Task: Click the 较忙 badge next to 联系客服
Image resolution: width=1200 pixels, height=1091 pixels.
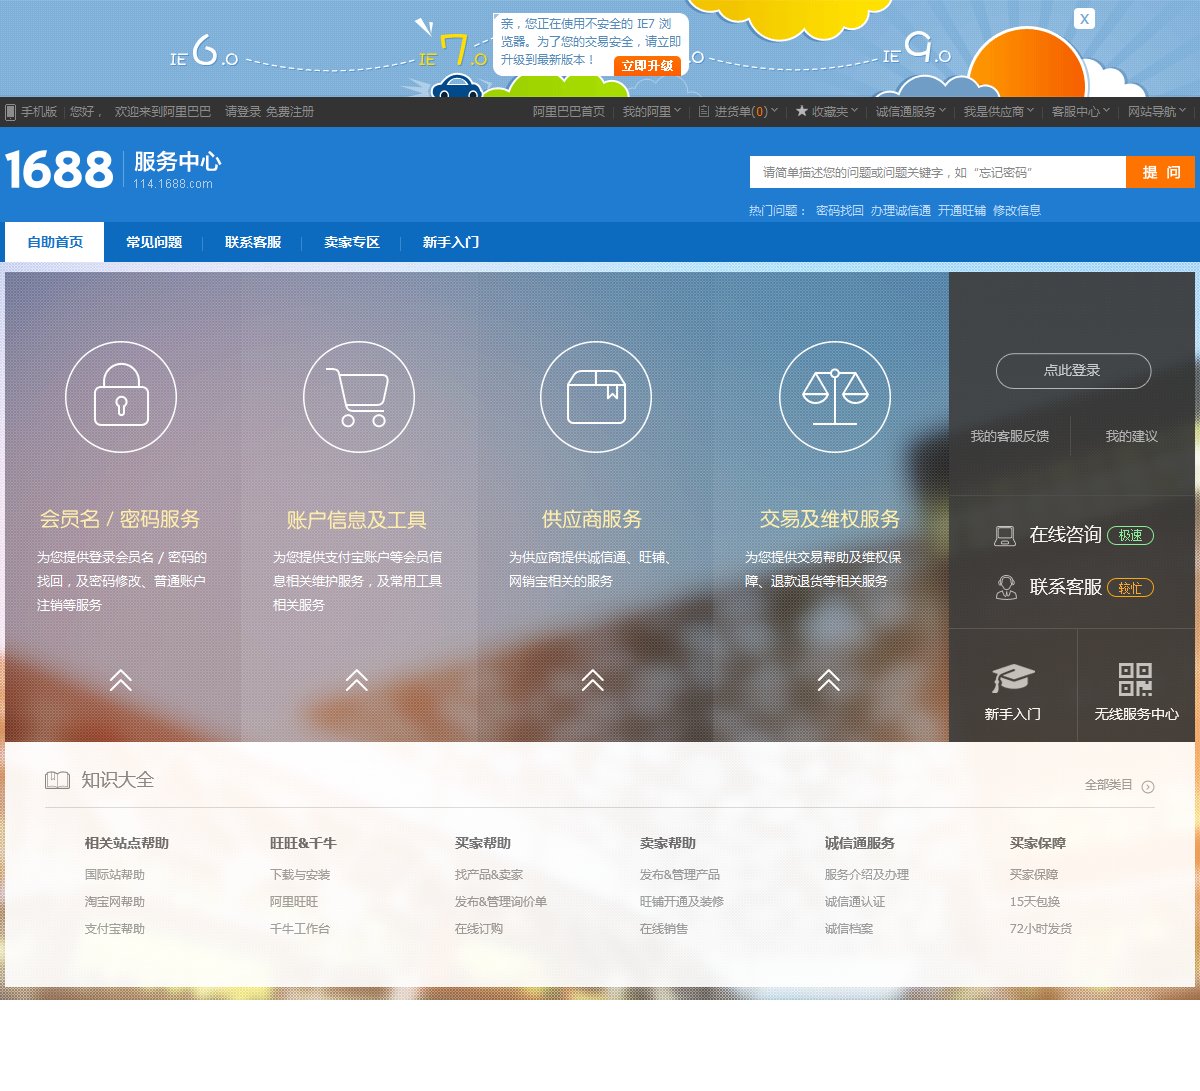Action: pyautogui.click(x=1130, y=588)
